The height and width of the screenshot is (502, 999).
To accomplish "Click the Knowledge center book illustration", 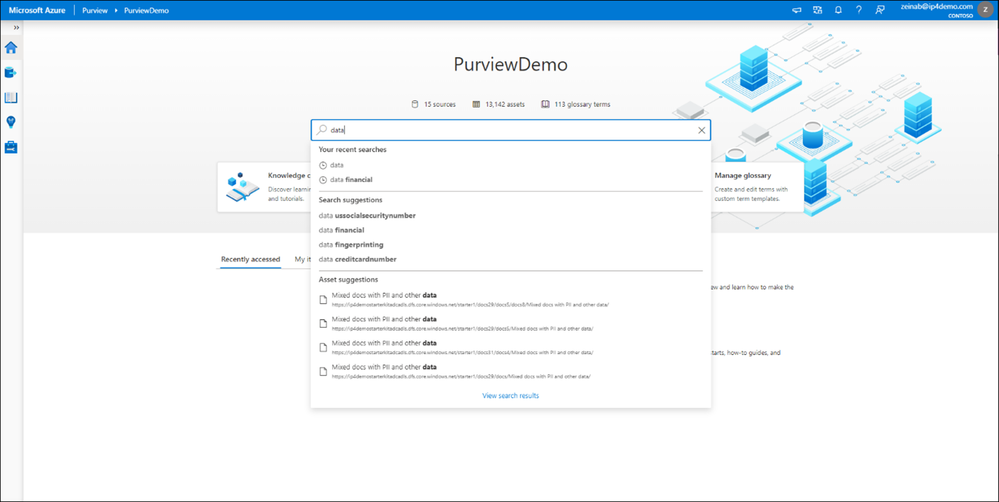I will click(x=242, y=187).
